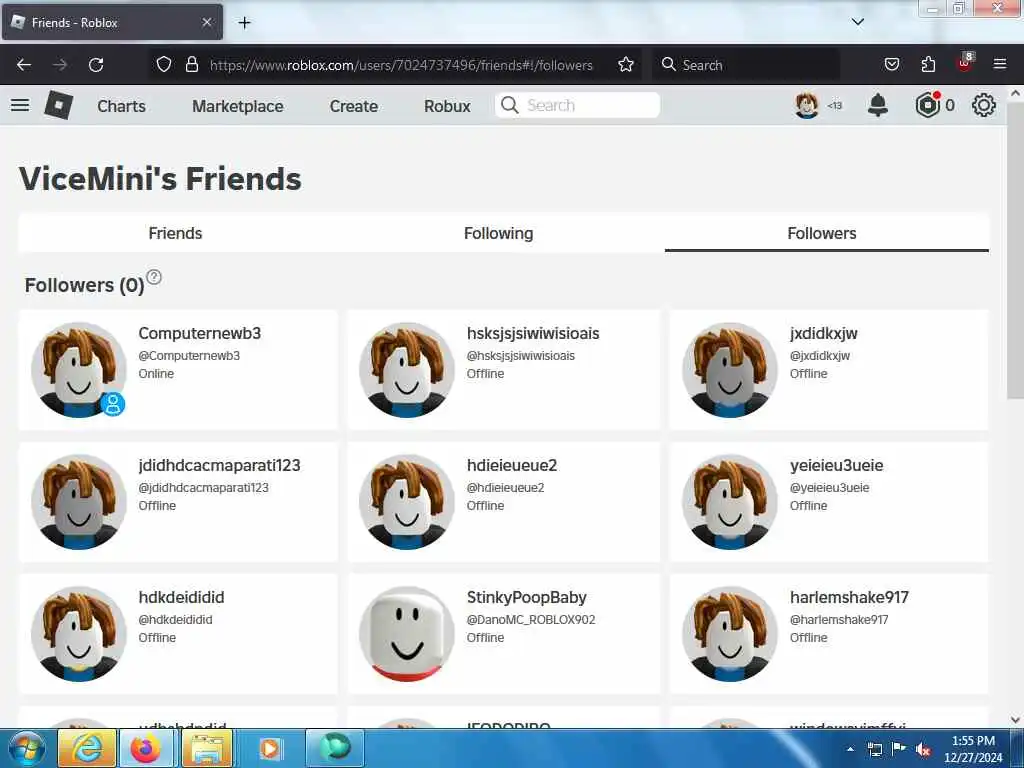Open the Firefox application menu

1000,64
